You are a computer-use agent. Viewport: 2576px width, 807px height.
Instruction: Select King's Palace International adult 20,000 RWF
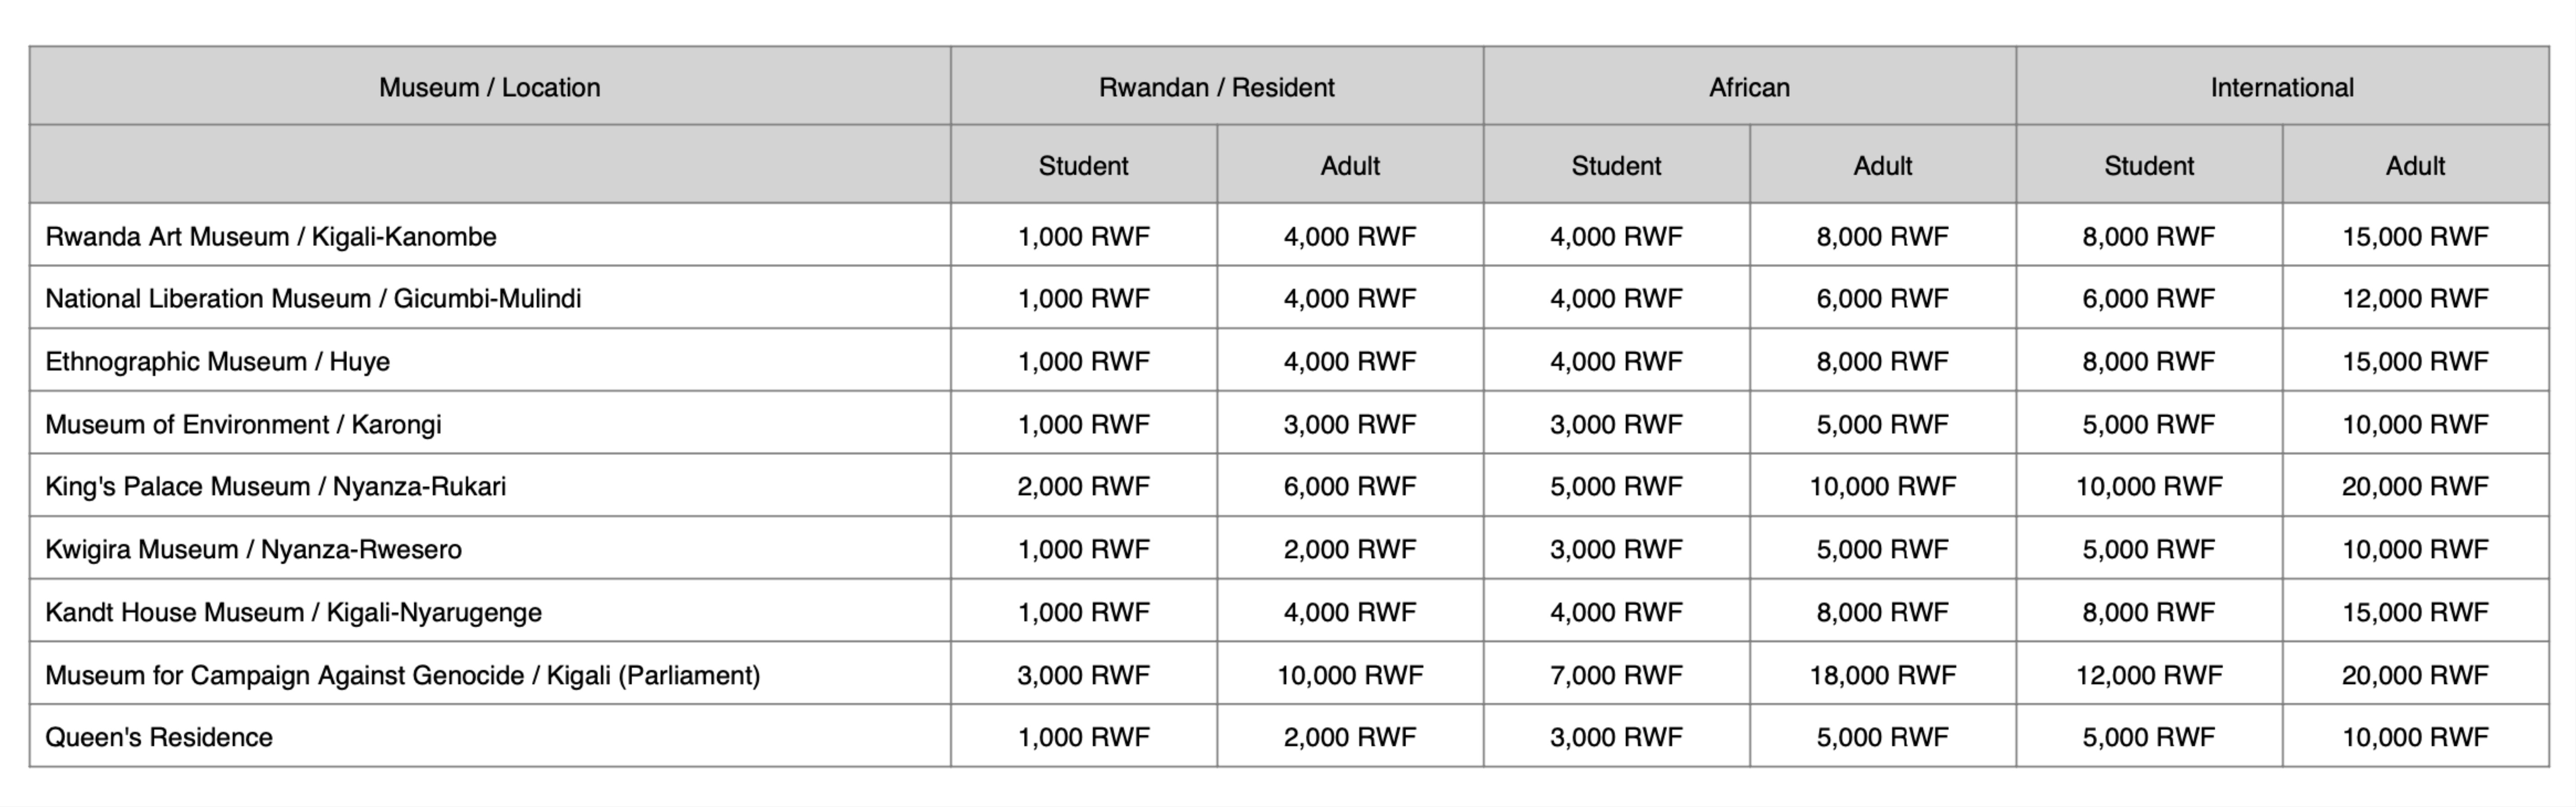pyautogui.click(x=2415, y=486)
